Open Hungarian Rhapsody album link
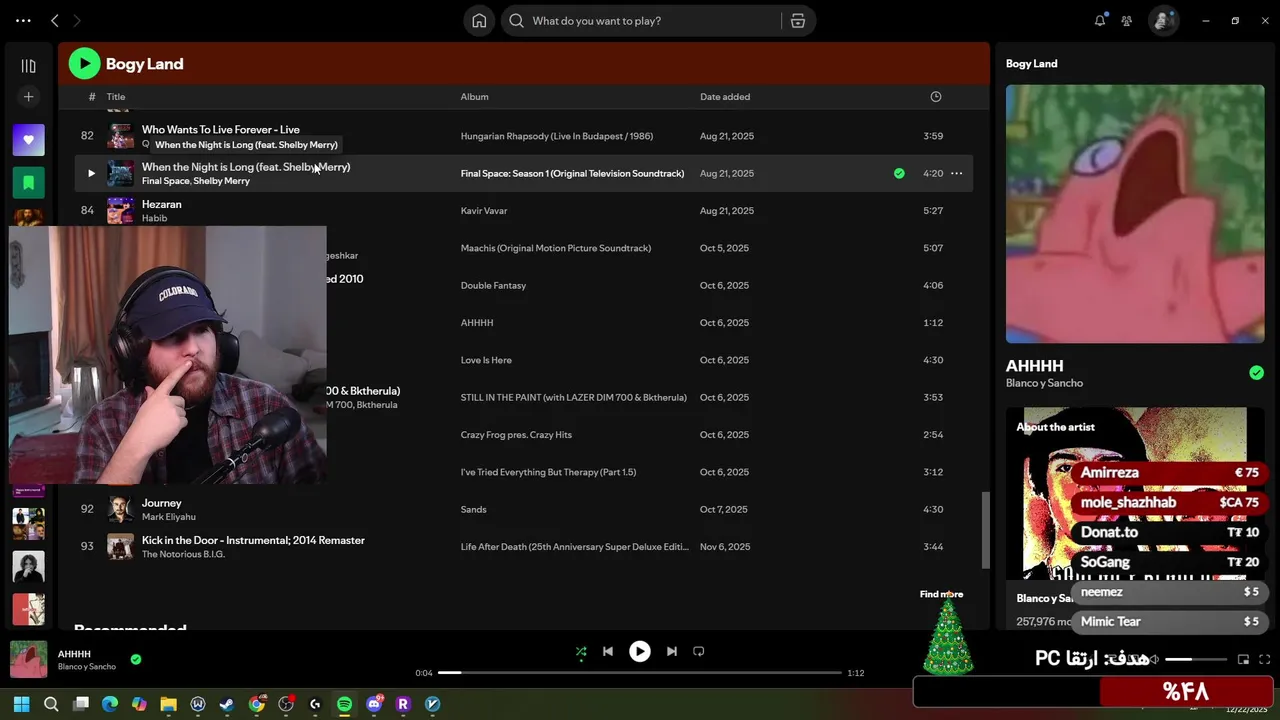The width and height of the screenshot is (1280, 720). pyautogui.click(x=557, y=136)
